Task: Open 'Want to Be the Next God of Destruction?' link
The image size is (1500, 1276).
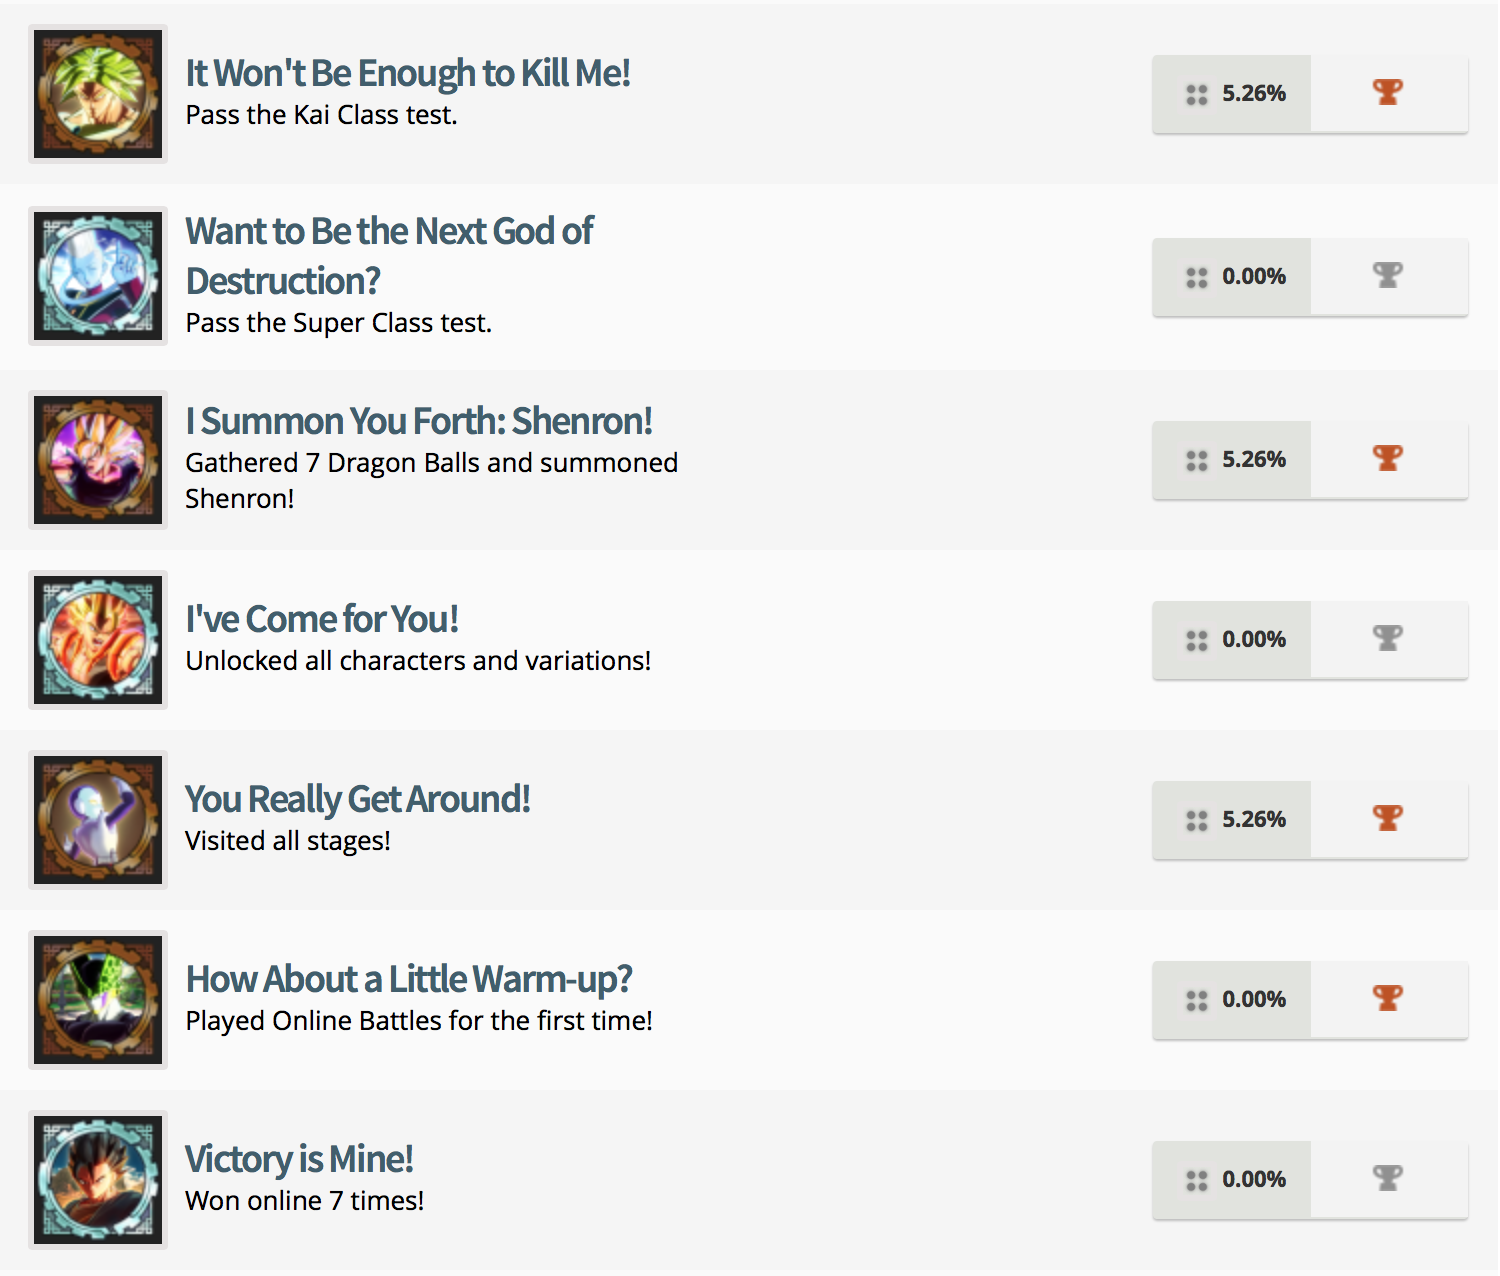Action: click(x=389, y=255)
